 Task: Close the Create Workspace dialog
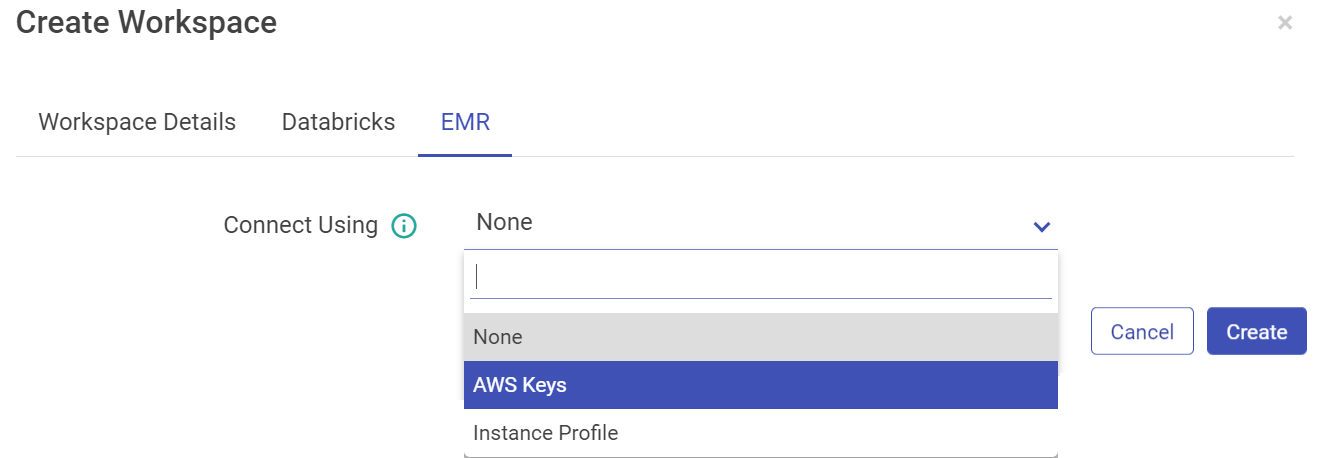click(1285, 22)
